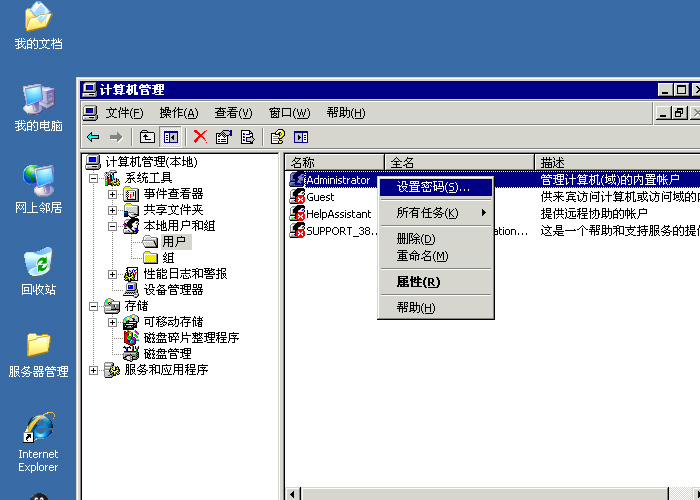Collapse the 本地用户和组 tree node
700x500 pixels.
[x=112, y=226]
